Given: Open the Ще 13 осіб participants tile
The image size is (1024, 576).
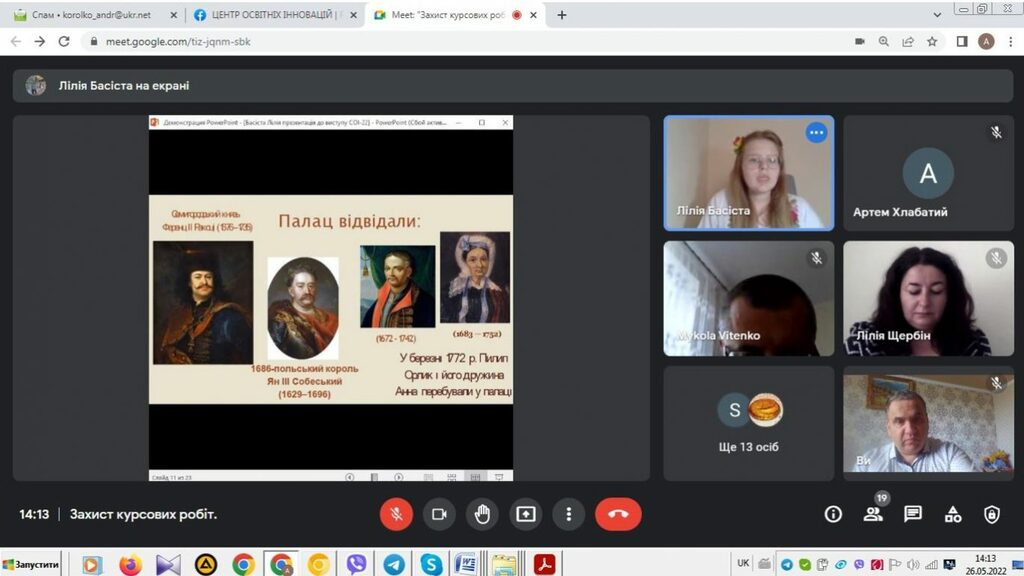Looking at the screenshot, I should point(748,422).
